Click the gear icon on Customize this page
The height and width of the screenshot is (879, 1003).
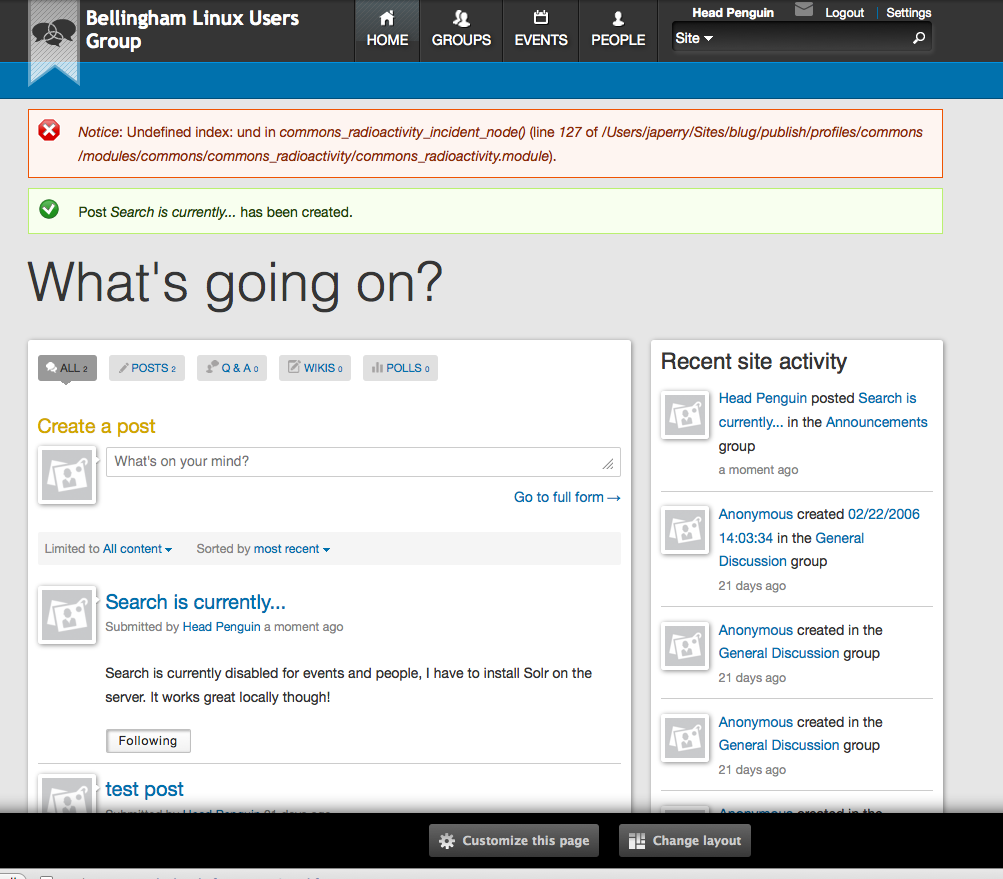coord(447,840)
